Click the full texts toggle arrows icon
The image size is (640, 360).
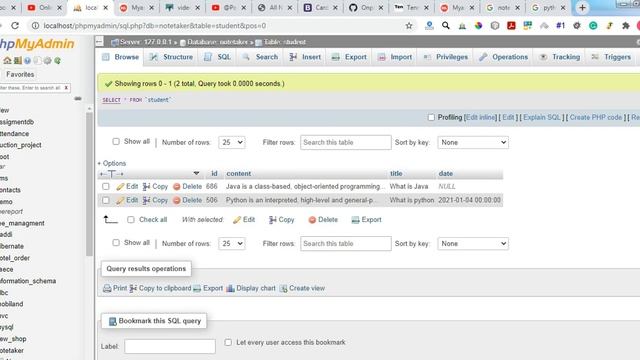(x=111, y=174)
